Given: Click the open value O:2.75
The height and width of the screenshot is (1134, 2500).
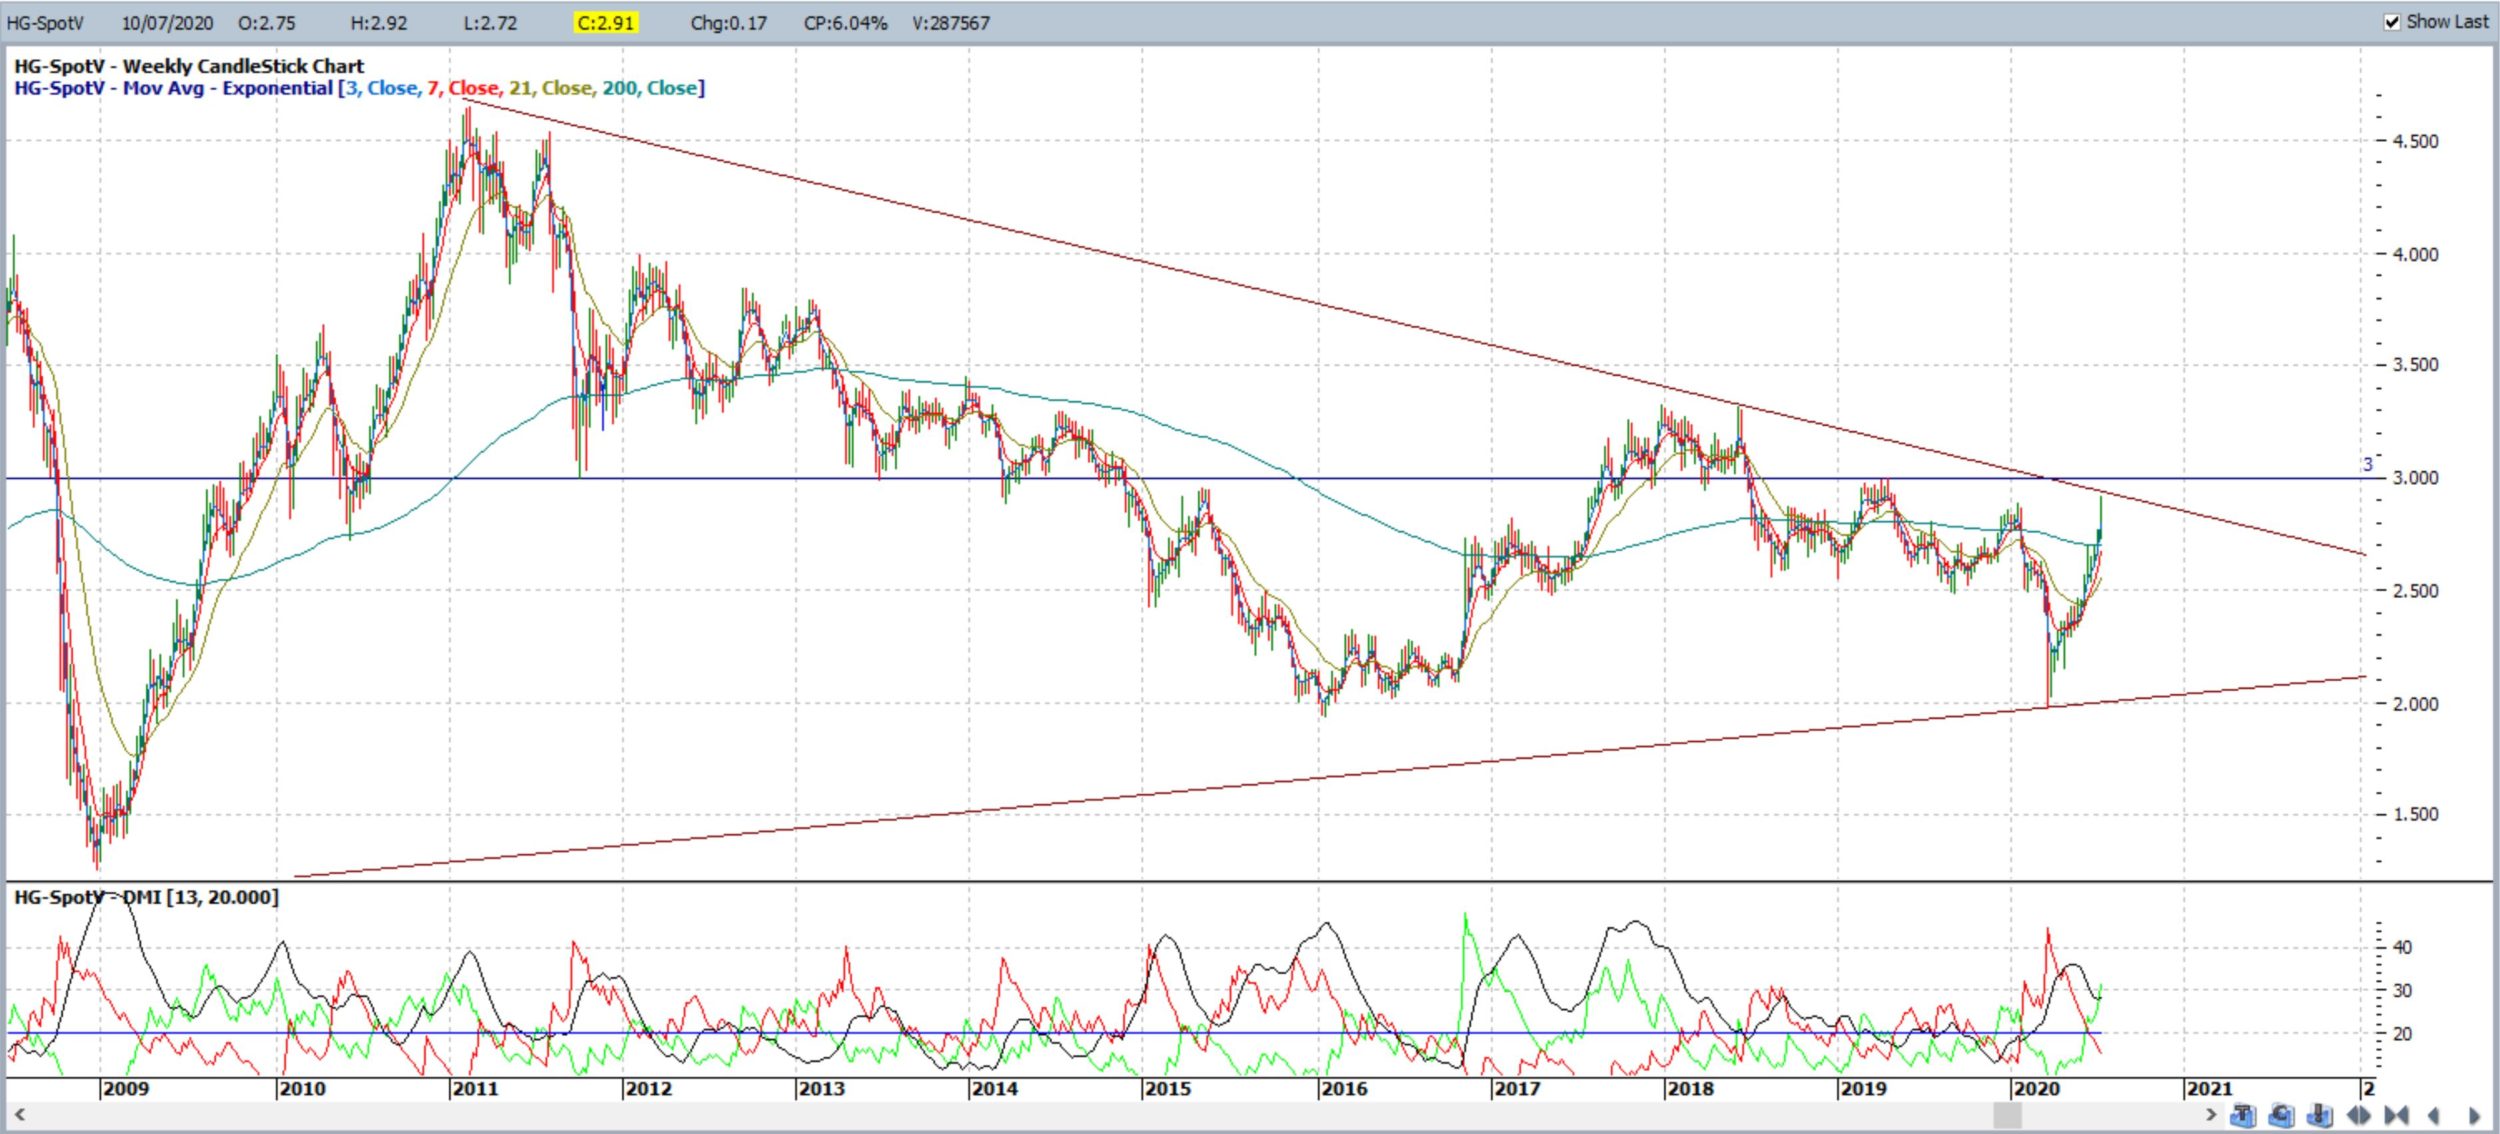Looking at the screenshot, I should click(x=266, y=22).
